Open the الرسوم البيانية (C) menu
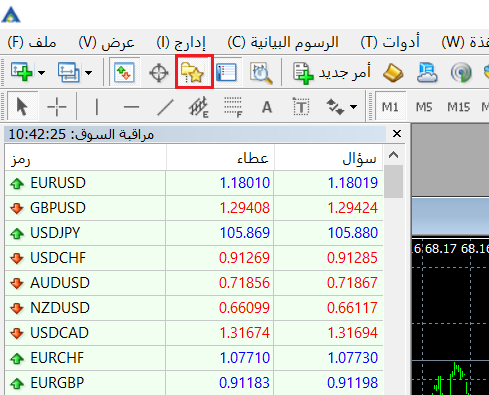 (283, 43)
